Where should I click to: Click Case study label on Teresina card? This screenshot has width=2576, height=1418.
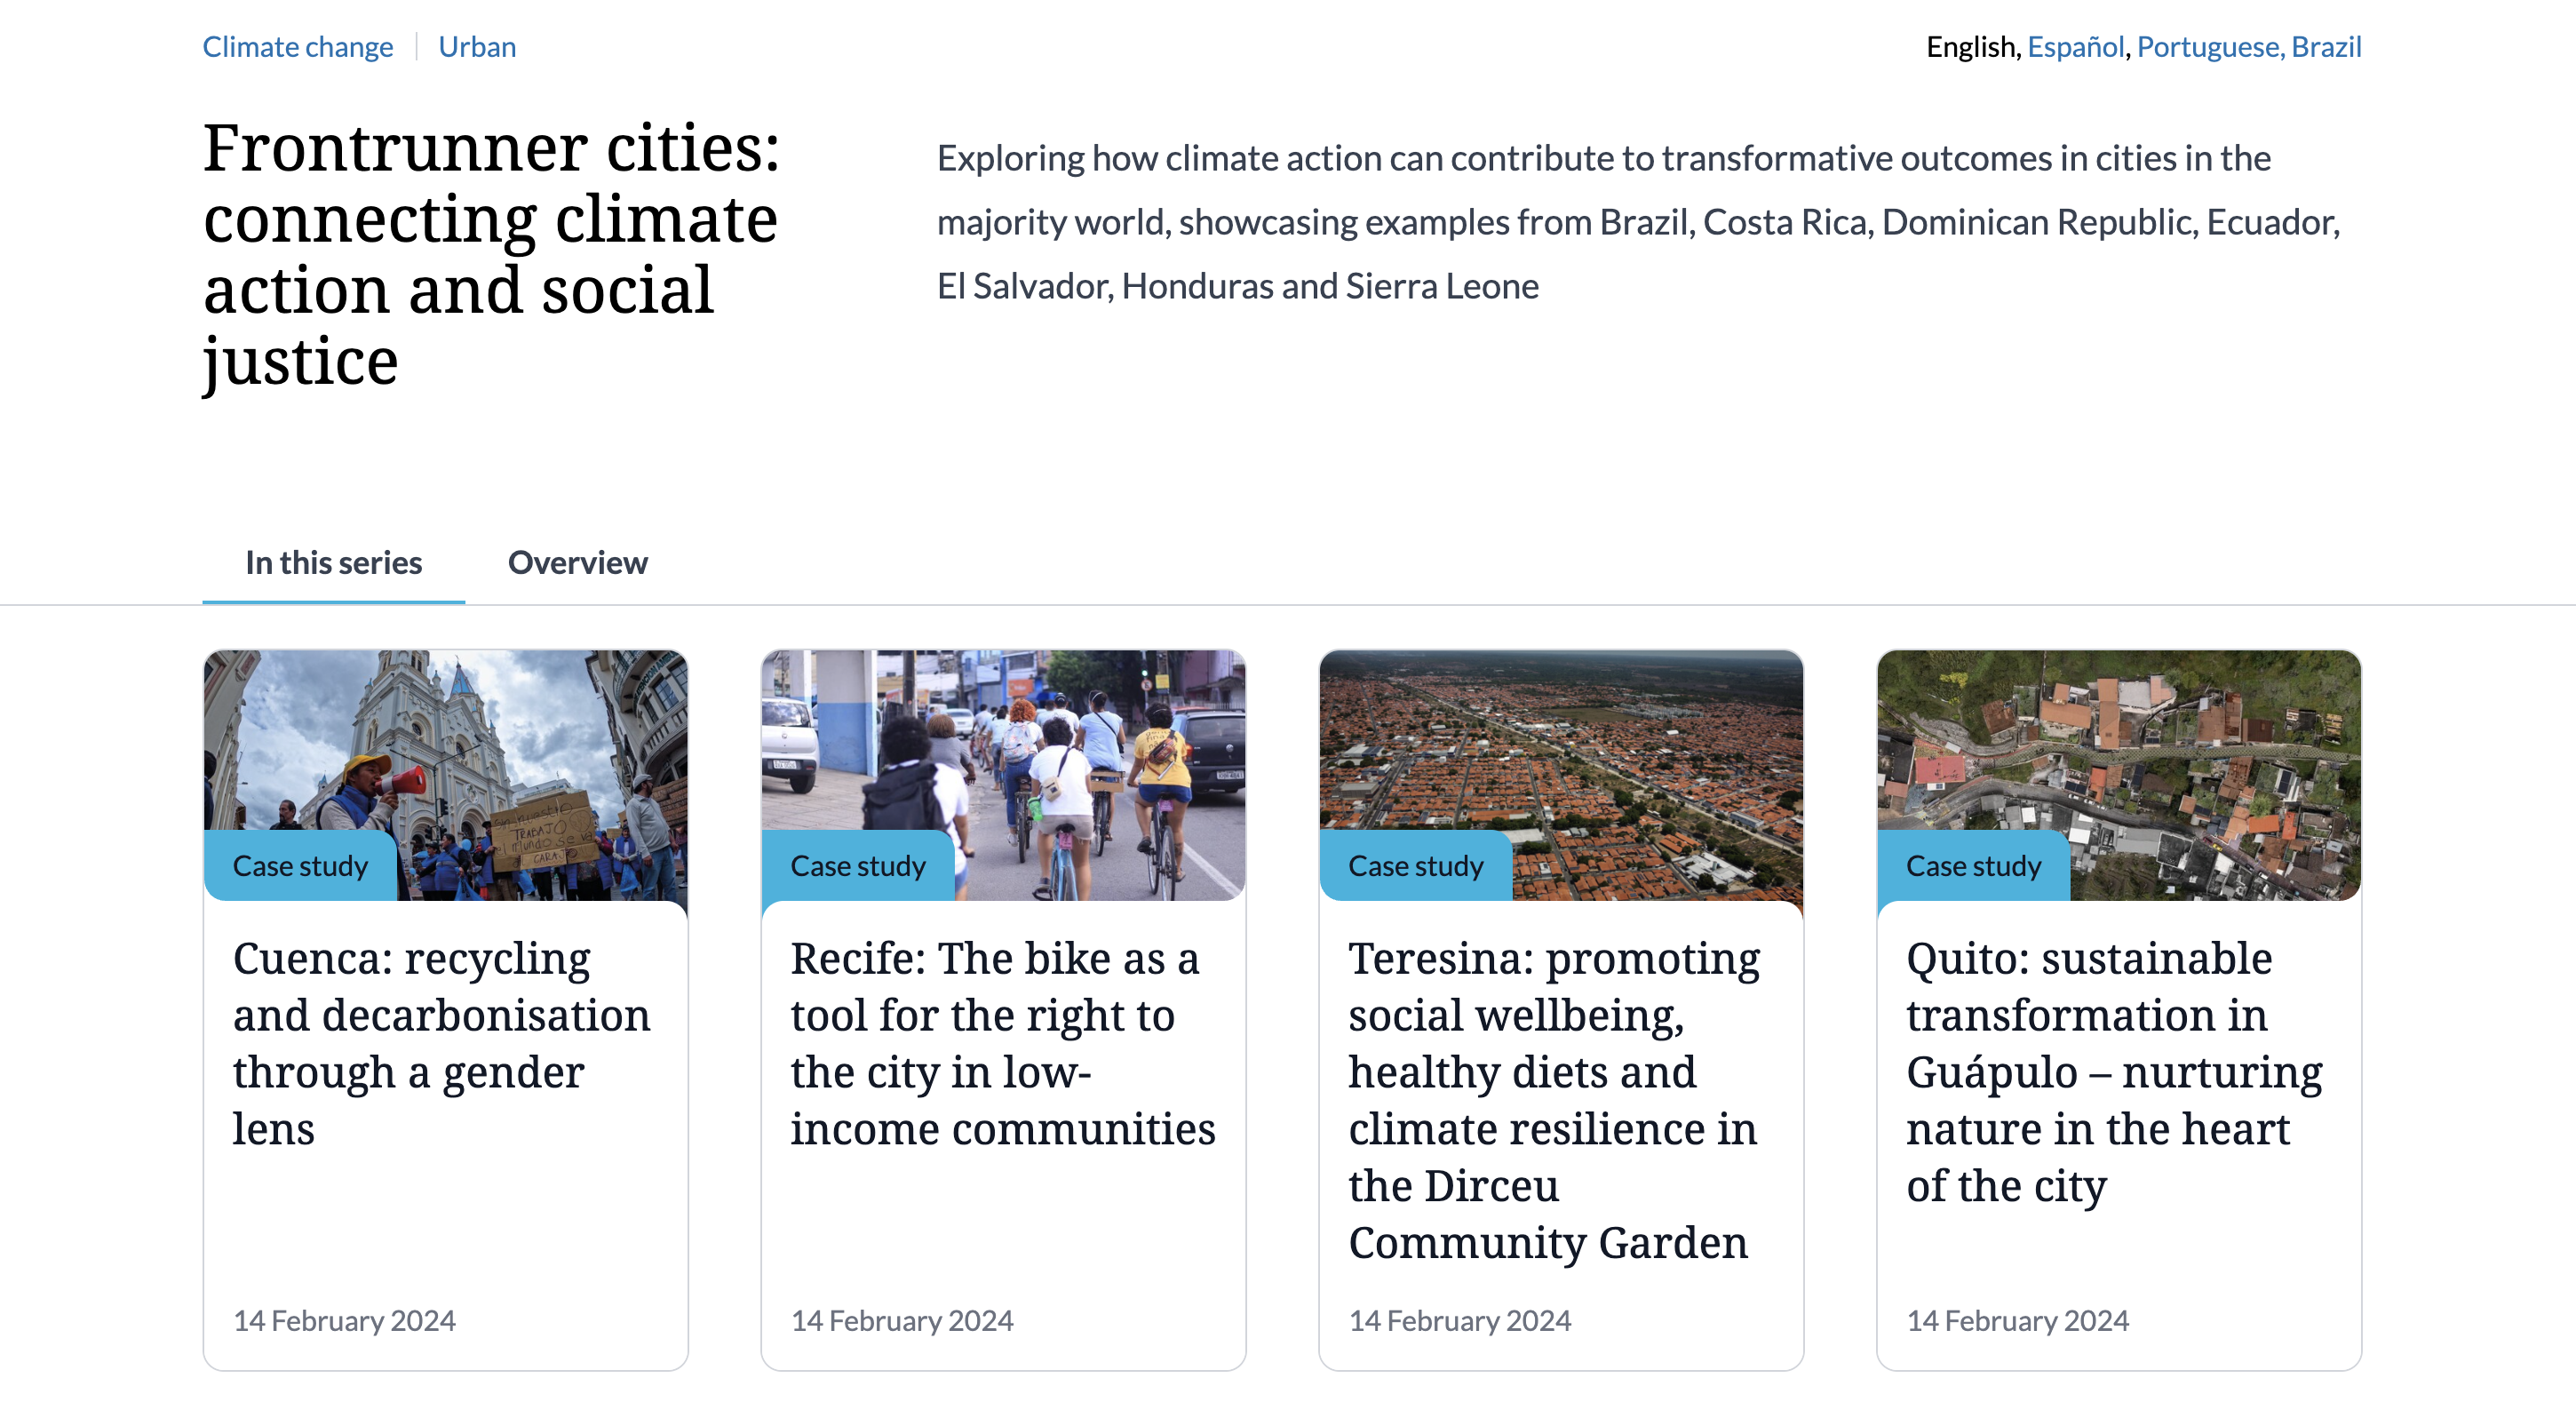(1415, 866)
